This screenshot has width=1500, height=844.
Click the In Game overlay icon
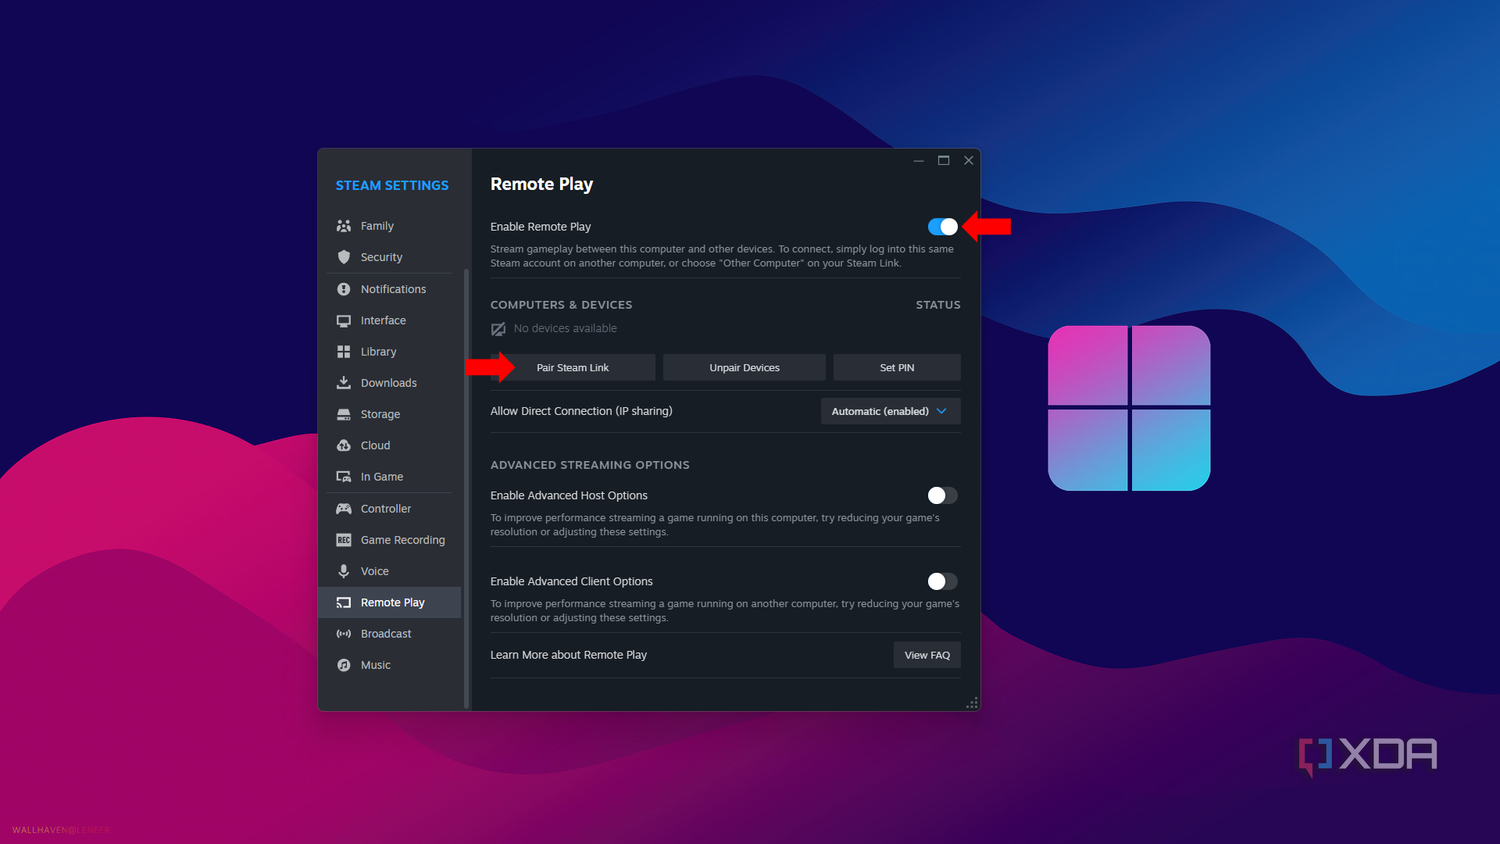click(343, 477)
